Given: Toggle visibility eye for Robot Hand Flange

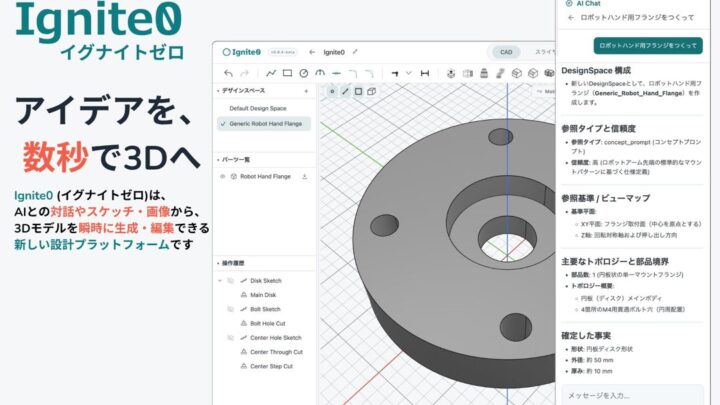Looking at the screenshot, I should 223,176.
